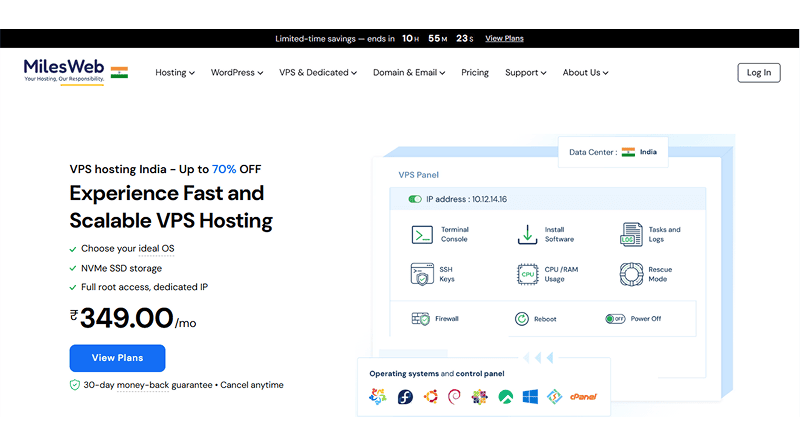The image size is (800, 445).
Task: Click the money-back guarantee shield icon
Action: pos(74,385)
